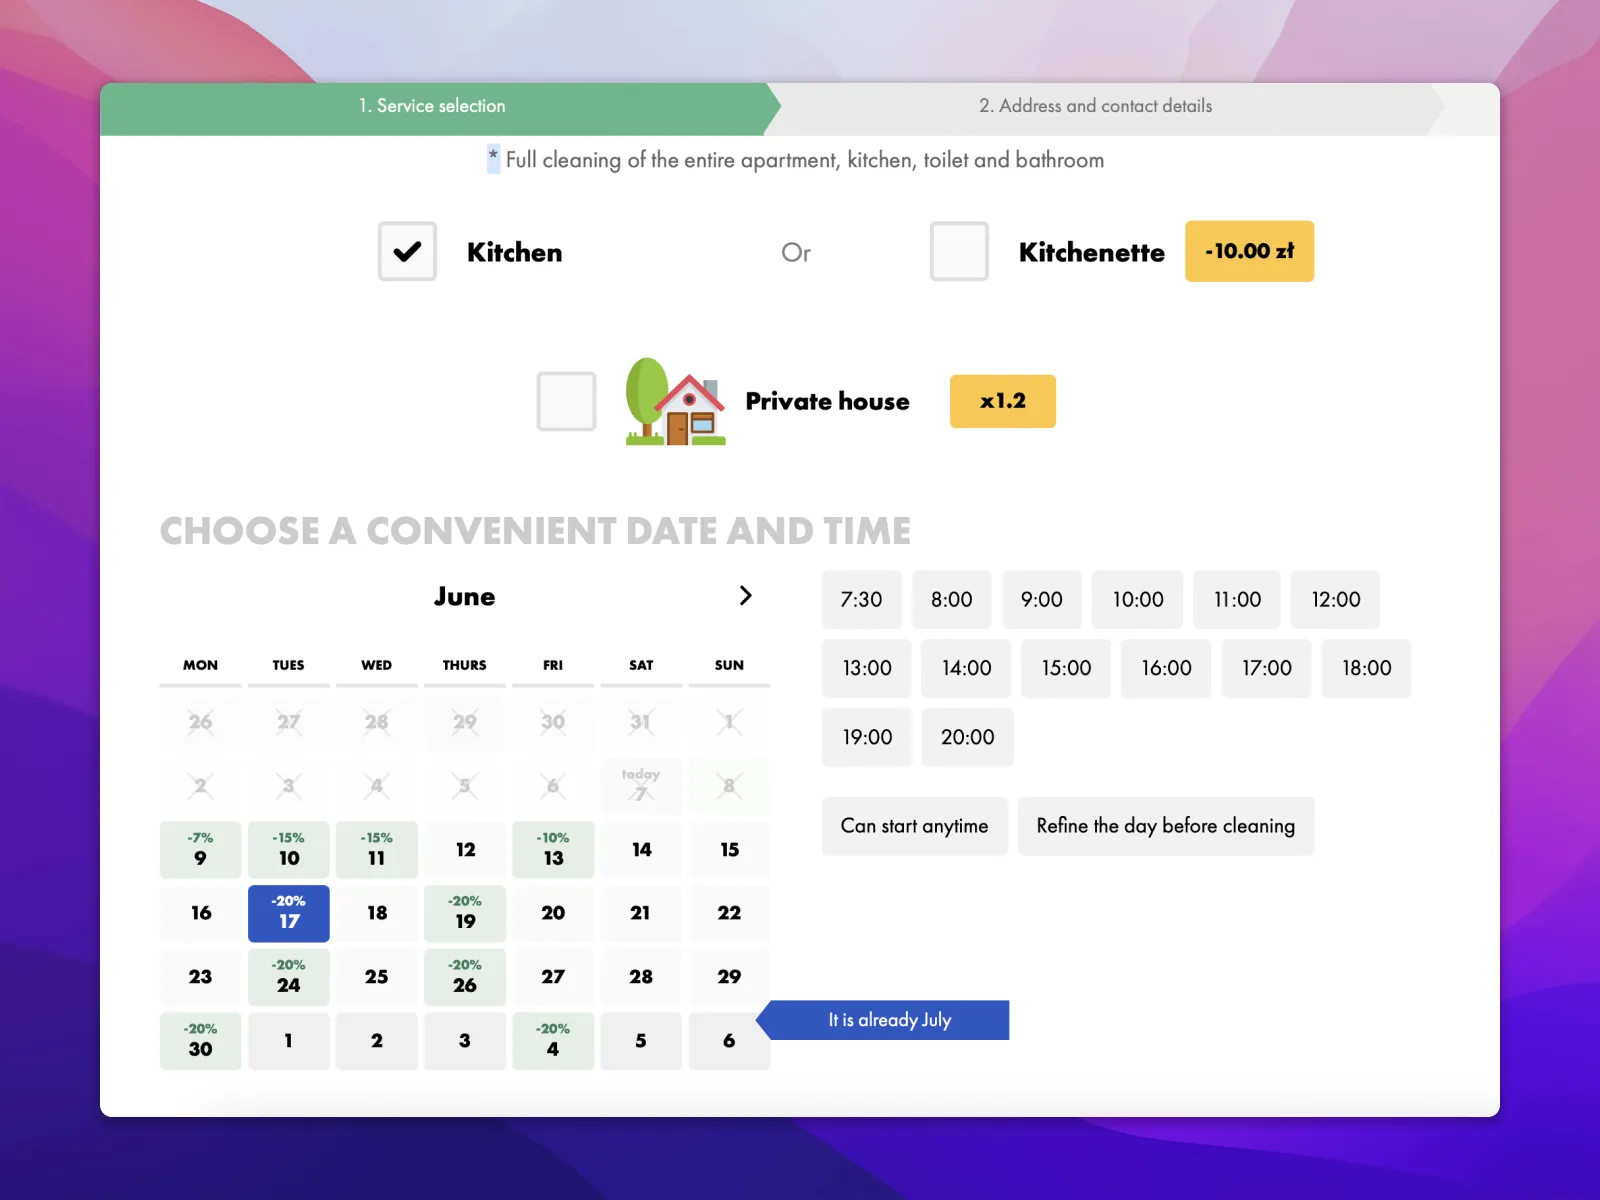Click the blue It is already July label

pos(889,1020)
